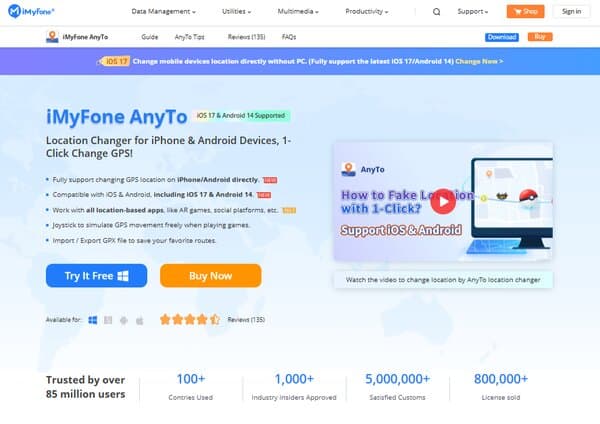The image size is (600, 424).
Task: Click the iOS 17 & Android 14 Supported badge
Action: coord(241,116)
